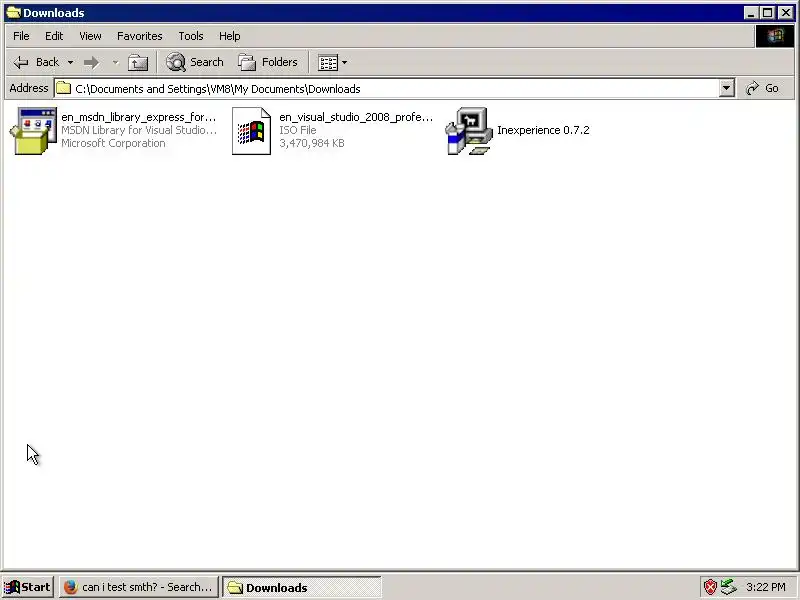Click the 3:22 PM clock
This screenshot has width=800, height=600.
(x=766, y=587)
